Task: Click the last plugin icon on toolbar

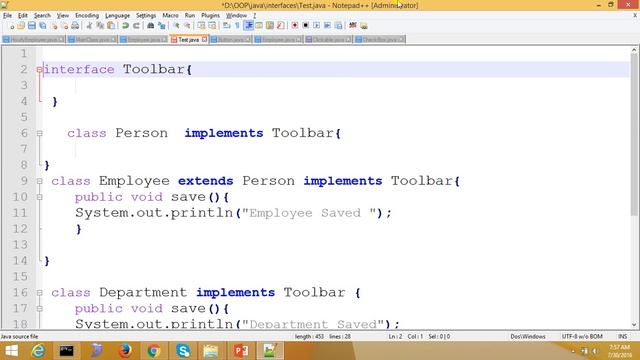Action: click(x=364, y=26)
